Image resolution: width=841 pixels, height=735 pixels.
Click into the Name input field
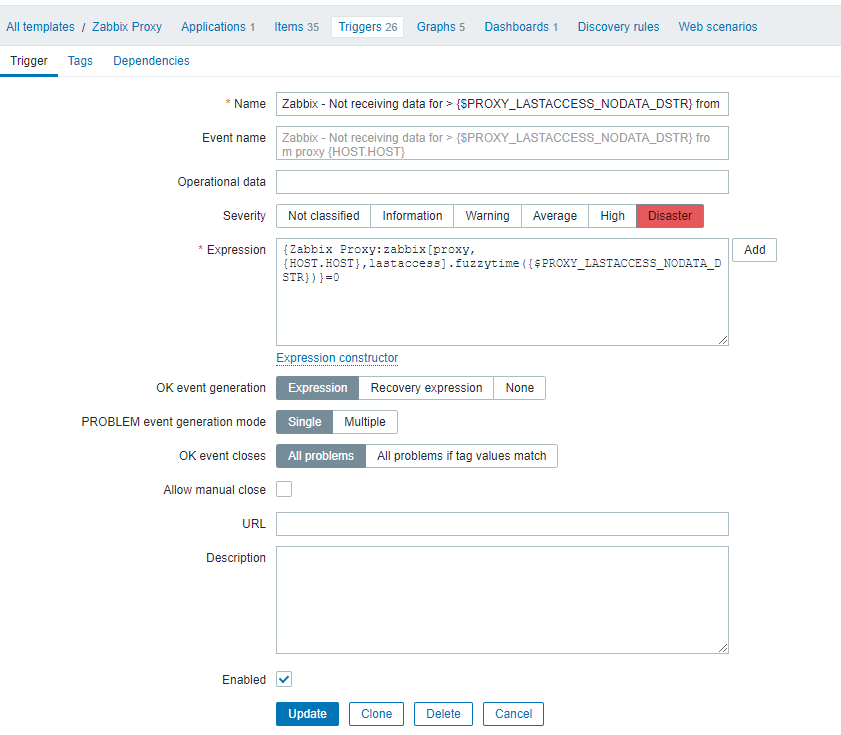(502, 104)
